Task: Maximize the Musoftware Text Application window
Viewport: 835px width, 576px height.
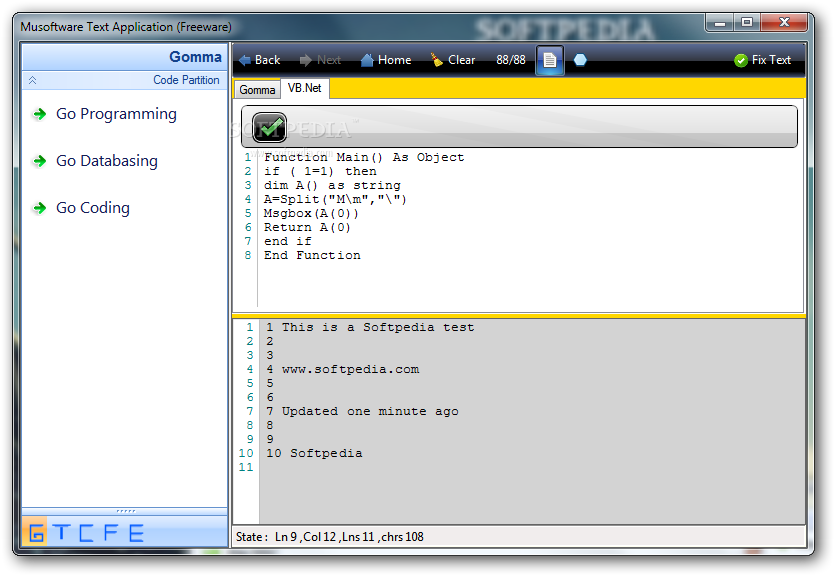Action: click(747, 22)
